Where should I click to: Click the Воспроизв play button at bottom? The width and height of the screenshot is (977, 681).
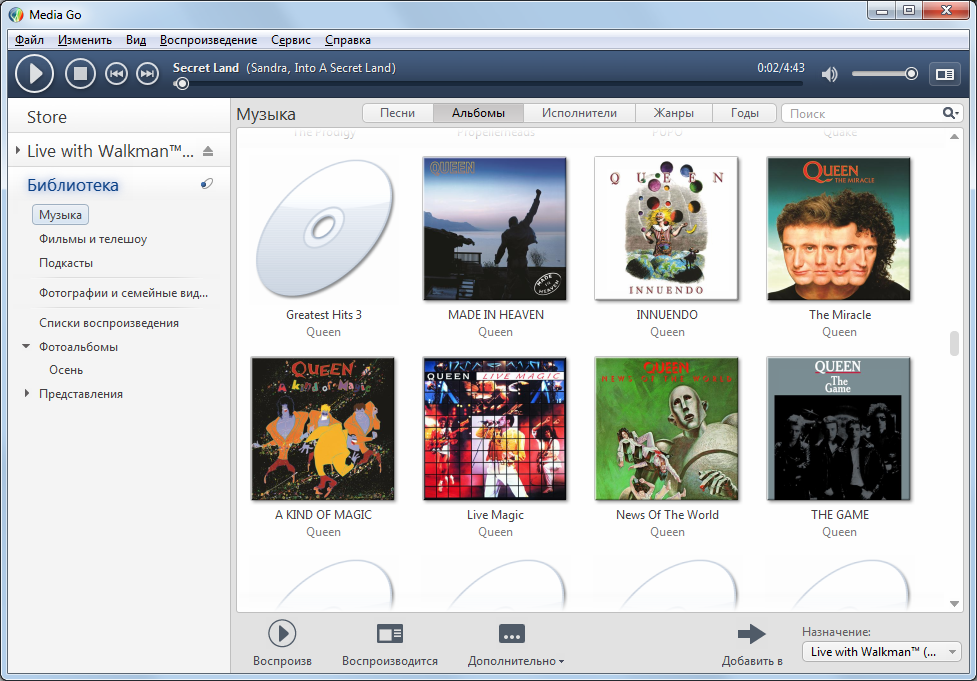[282, 643]
